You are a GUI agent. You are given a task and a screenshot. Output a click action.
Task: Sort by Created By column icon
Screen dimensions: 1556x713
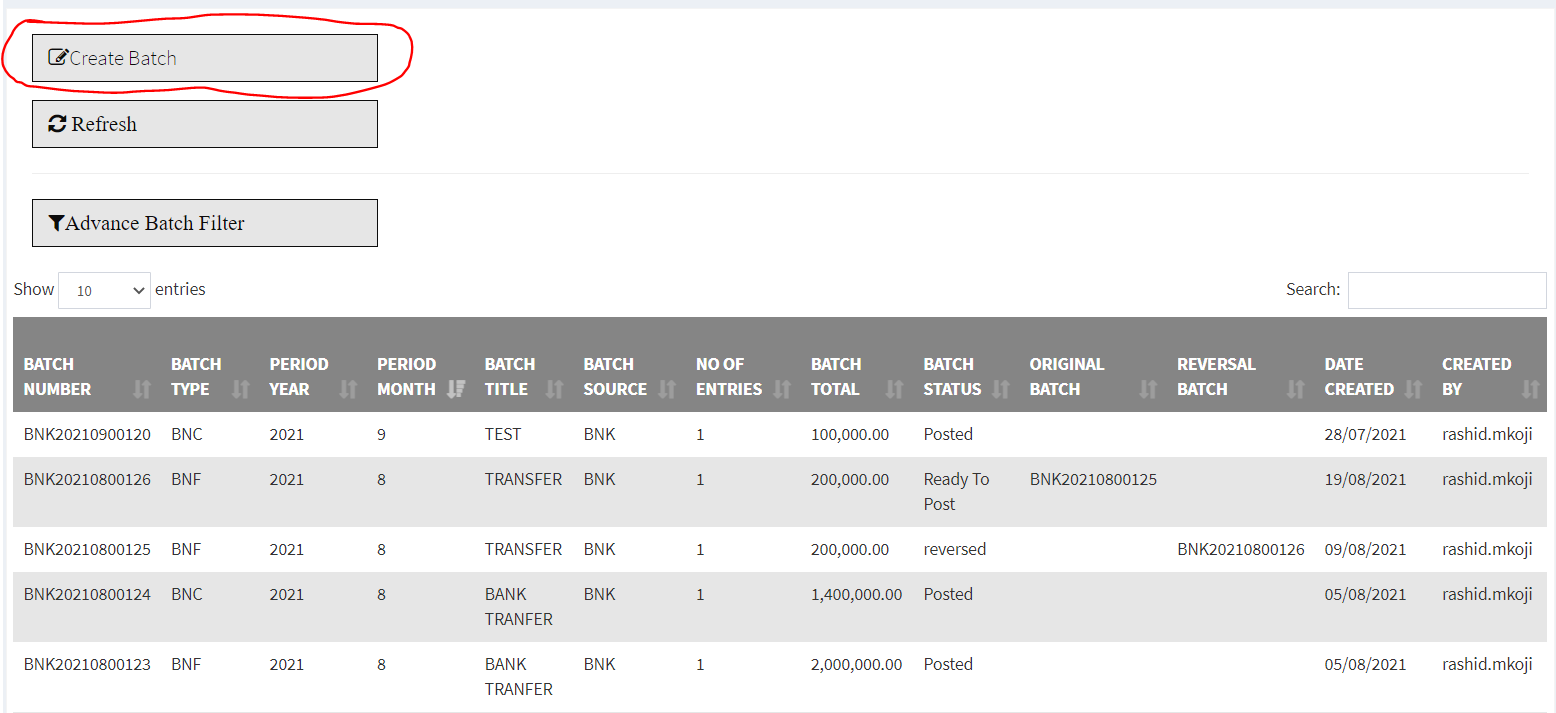1531,389
